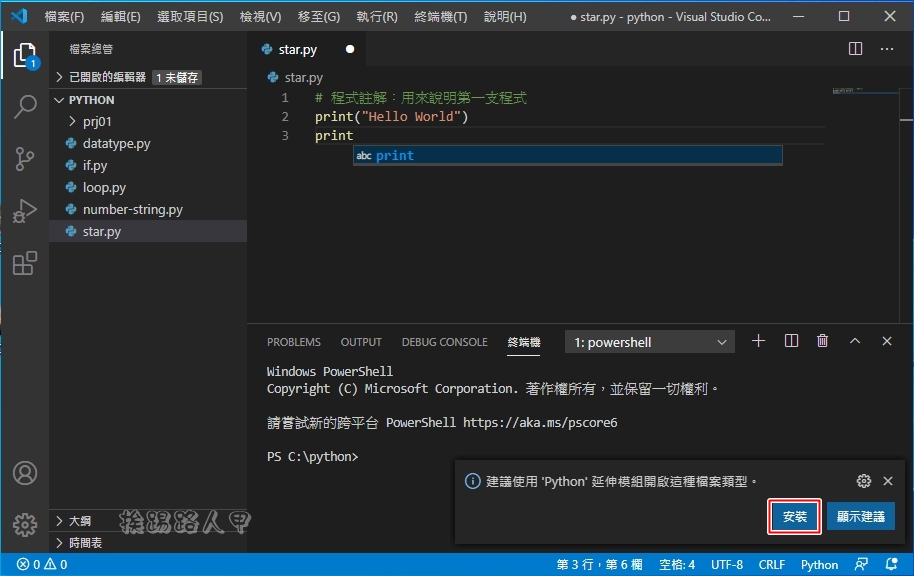Open the Source Control view
Image resolution: width=914 pixels, height=576 pixels.
point(25,159)
